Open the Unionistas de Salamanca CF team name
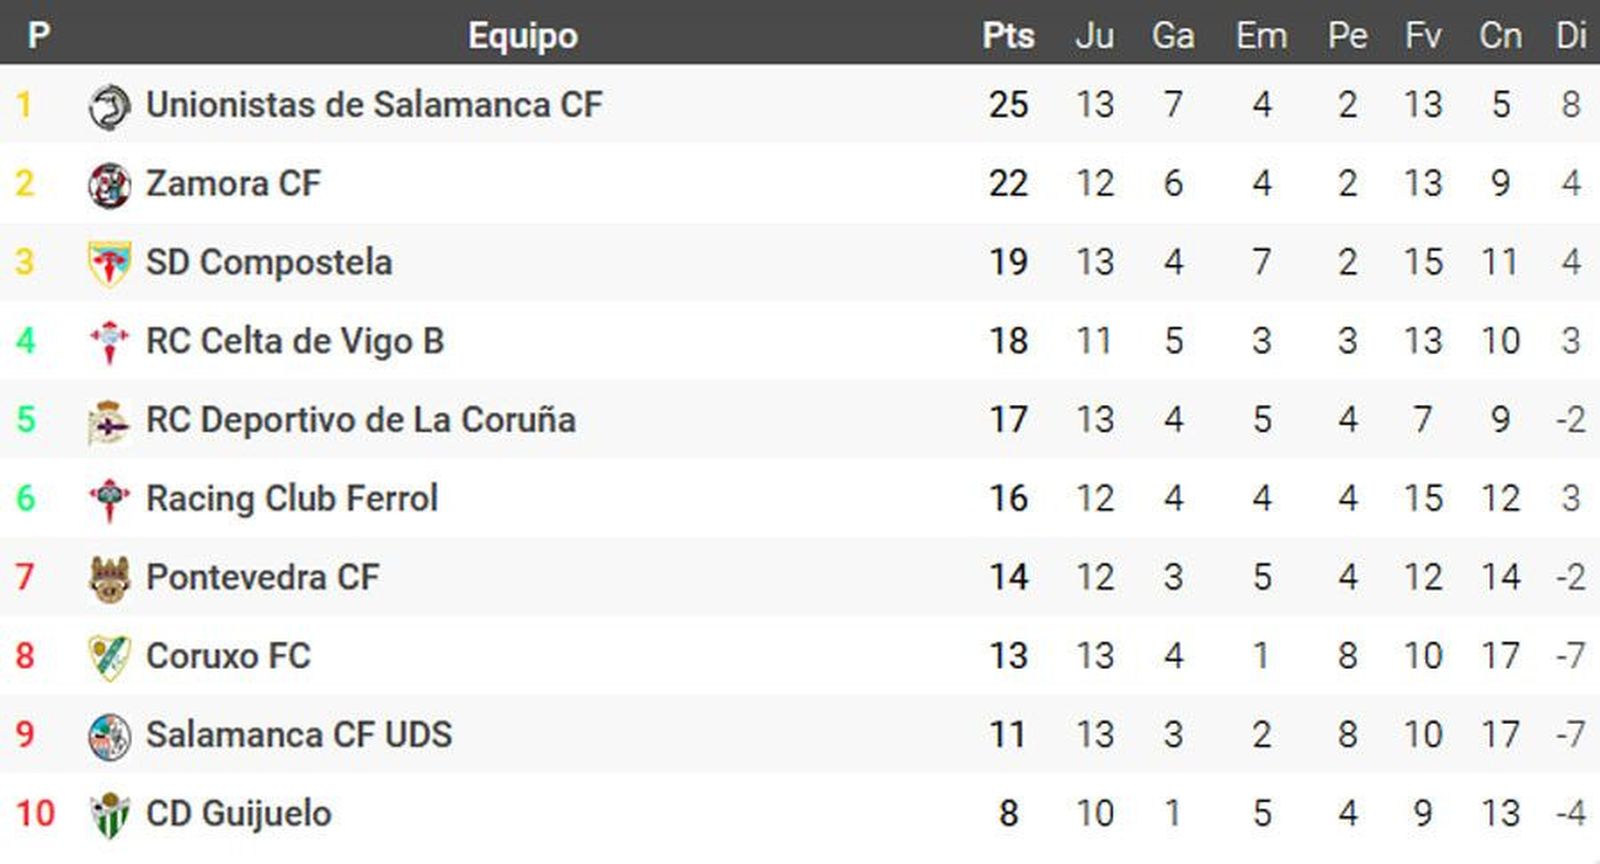This screenshot has width=1600, height=864. (374, 105)
